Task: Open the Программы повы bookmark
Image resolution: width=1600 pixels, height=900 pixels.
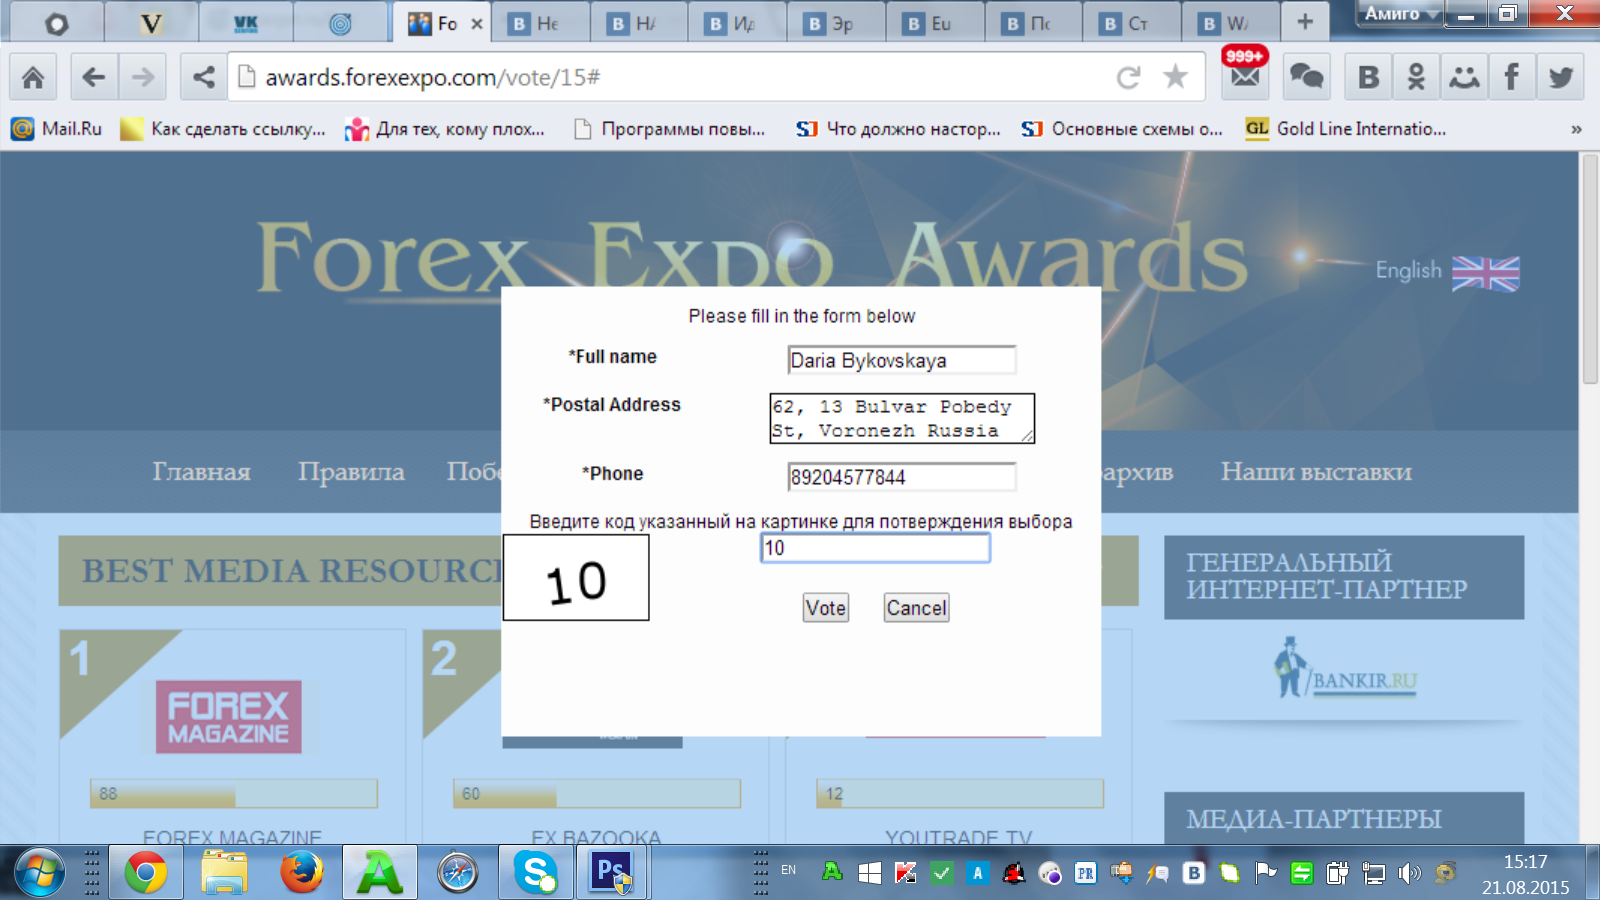Action: pos(670,129)
